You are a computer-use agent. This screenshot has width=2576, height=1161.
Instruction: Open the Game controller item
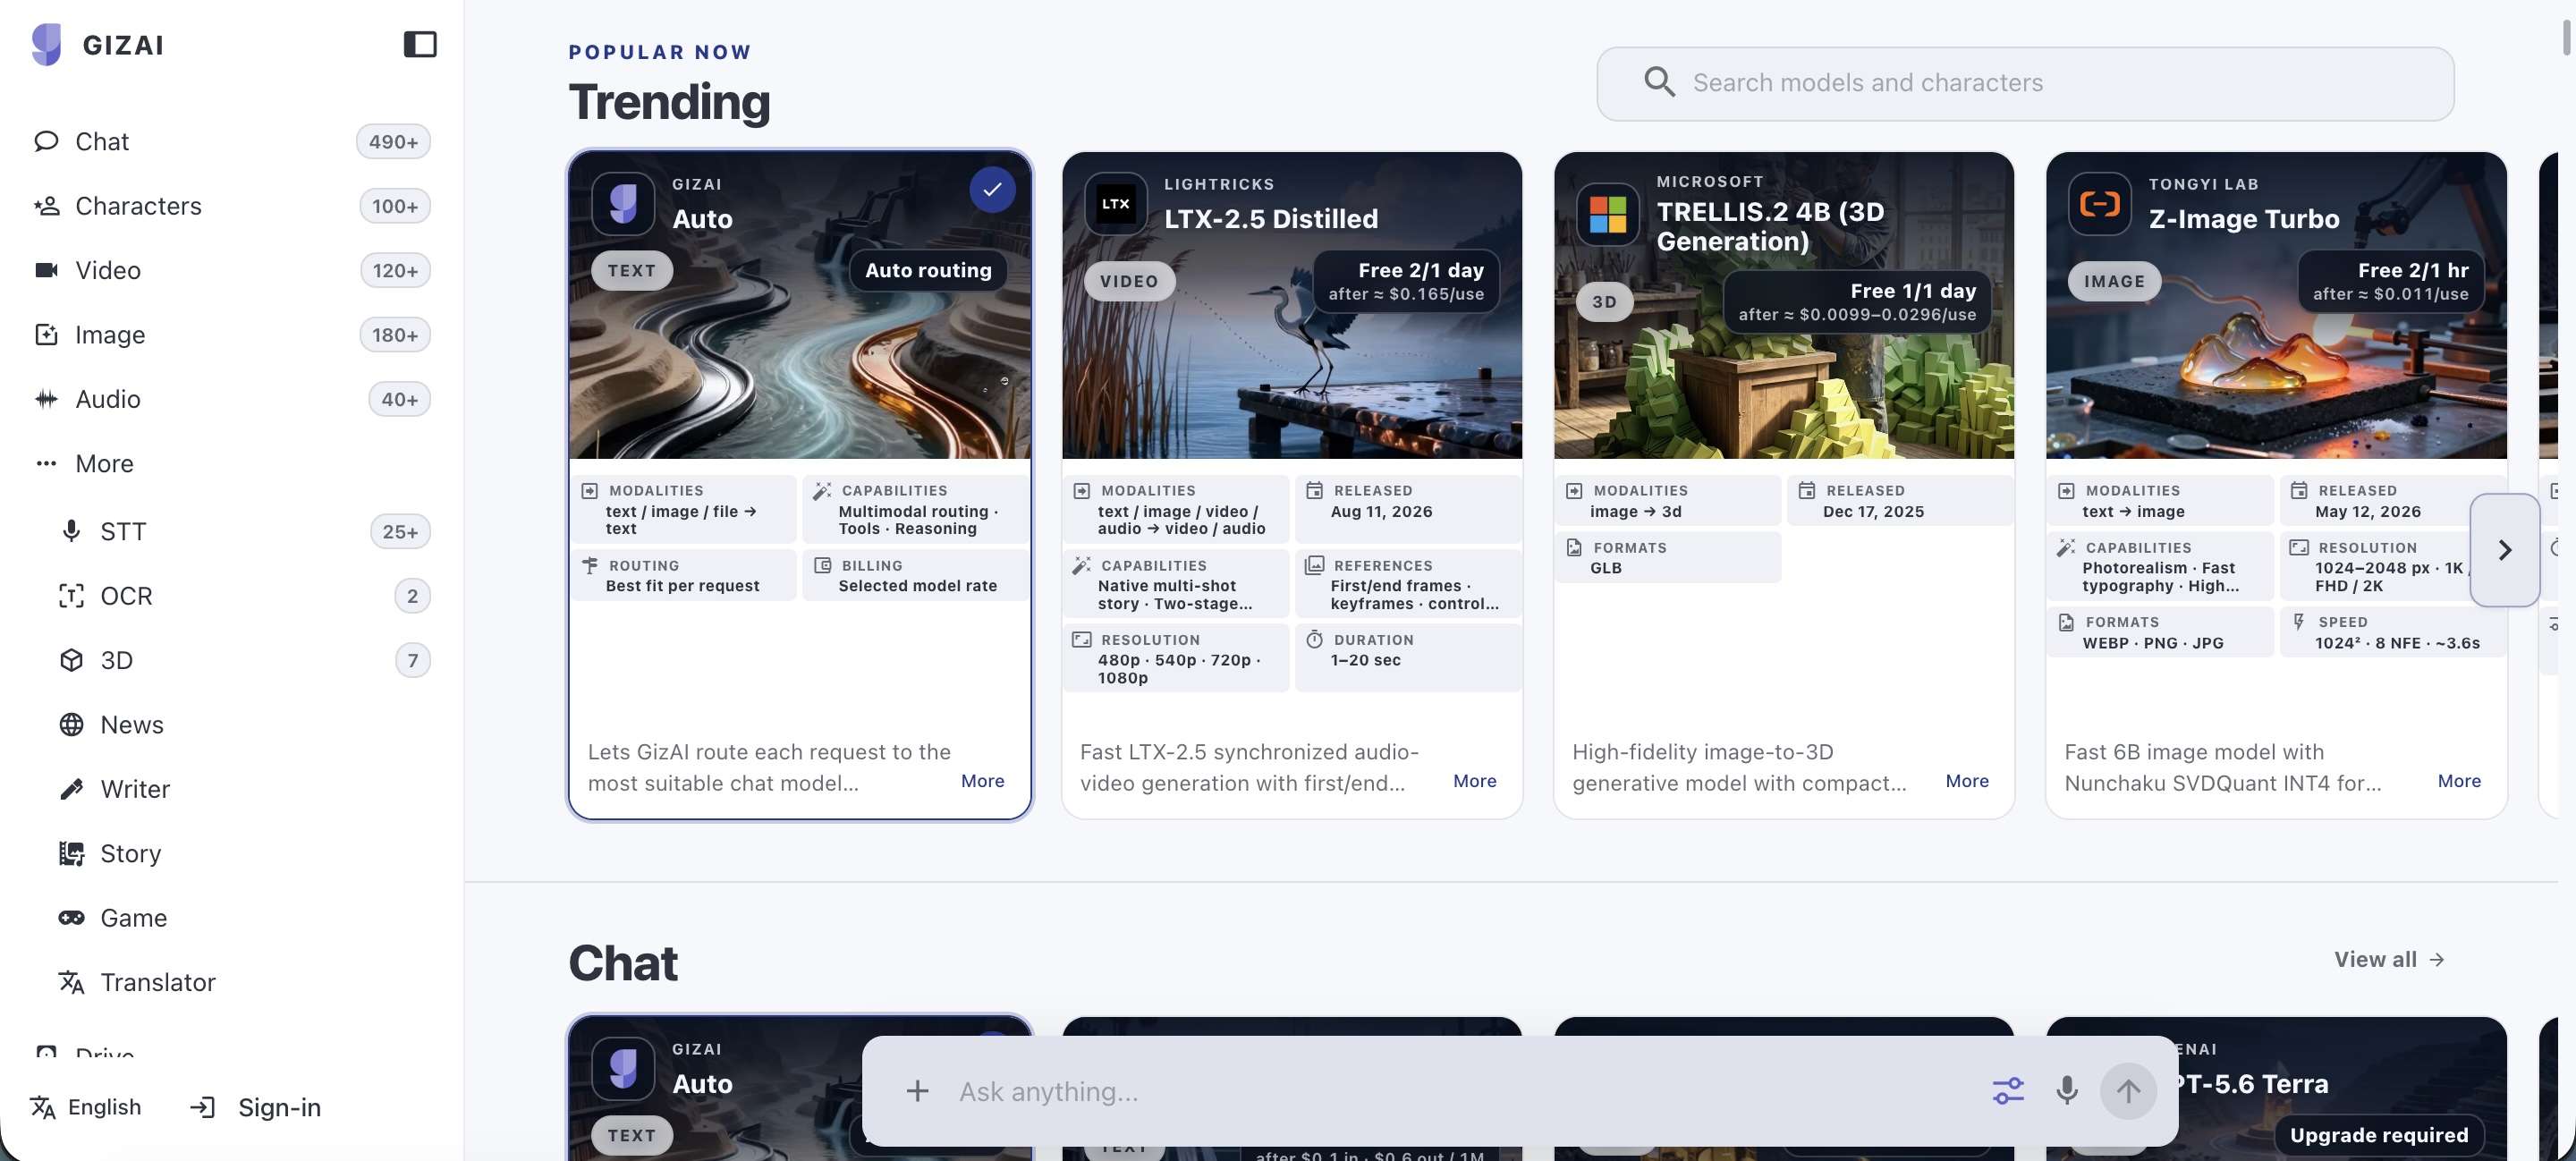coord(244,918)
